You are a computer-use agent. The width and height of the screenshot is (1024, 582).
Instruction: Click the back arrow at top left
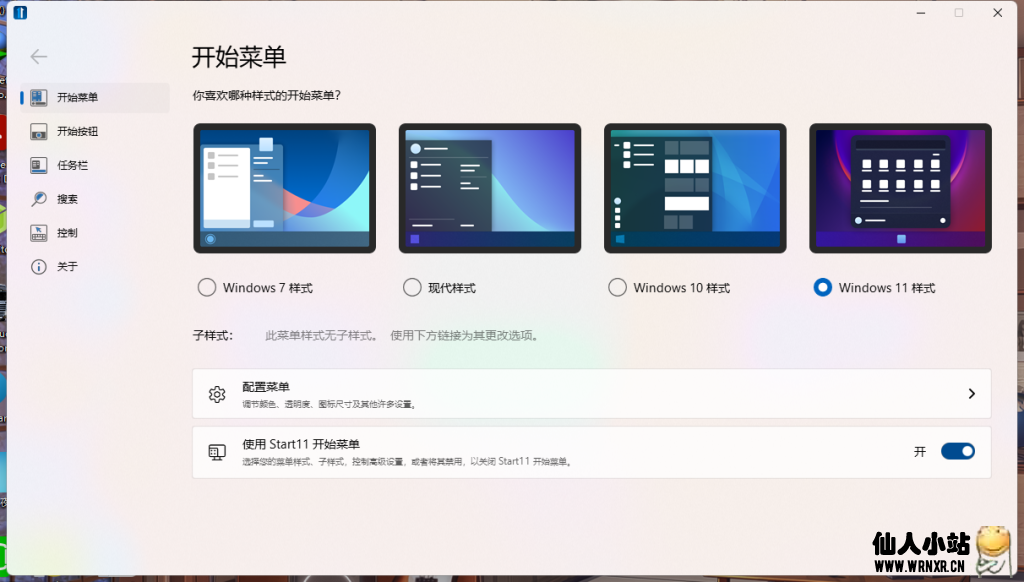(38, 57)
